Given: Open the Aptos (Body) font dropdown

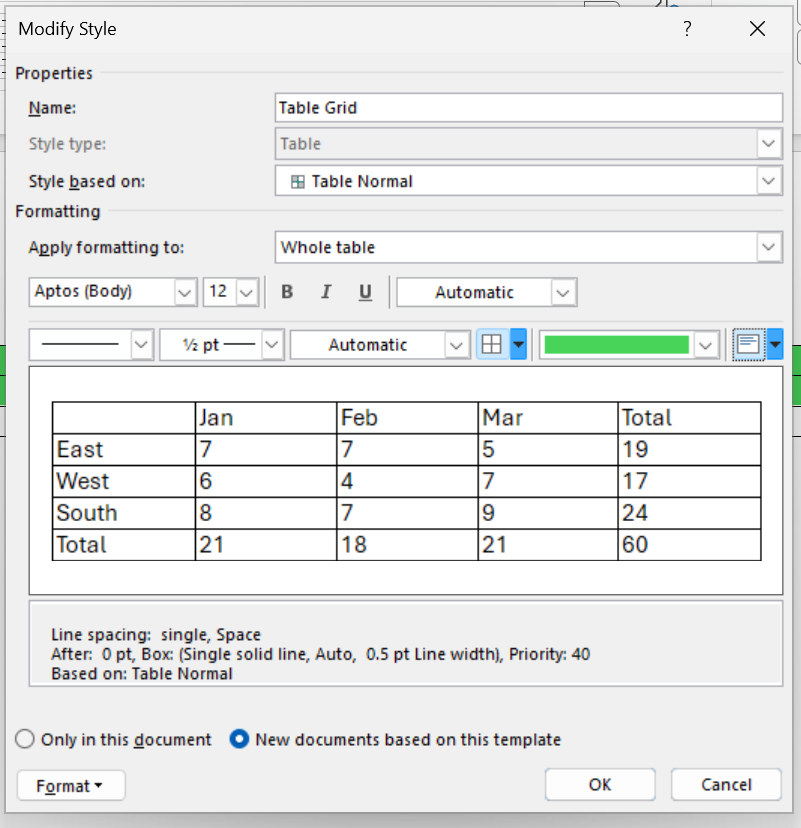Looking at the screenshot, I should coord(184,292).
